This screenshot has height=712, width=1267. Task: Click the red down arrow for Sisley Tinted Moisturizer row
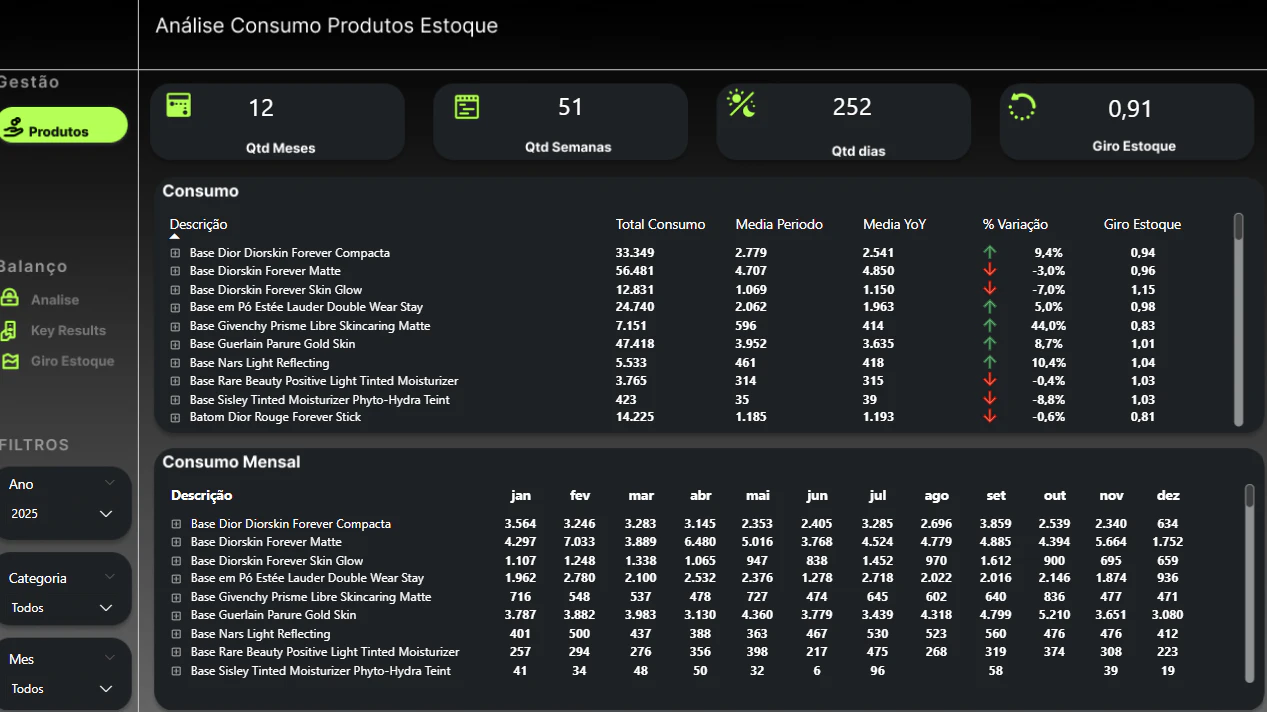(x=990, y=399)
